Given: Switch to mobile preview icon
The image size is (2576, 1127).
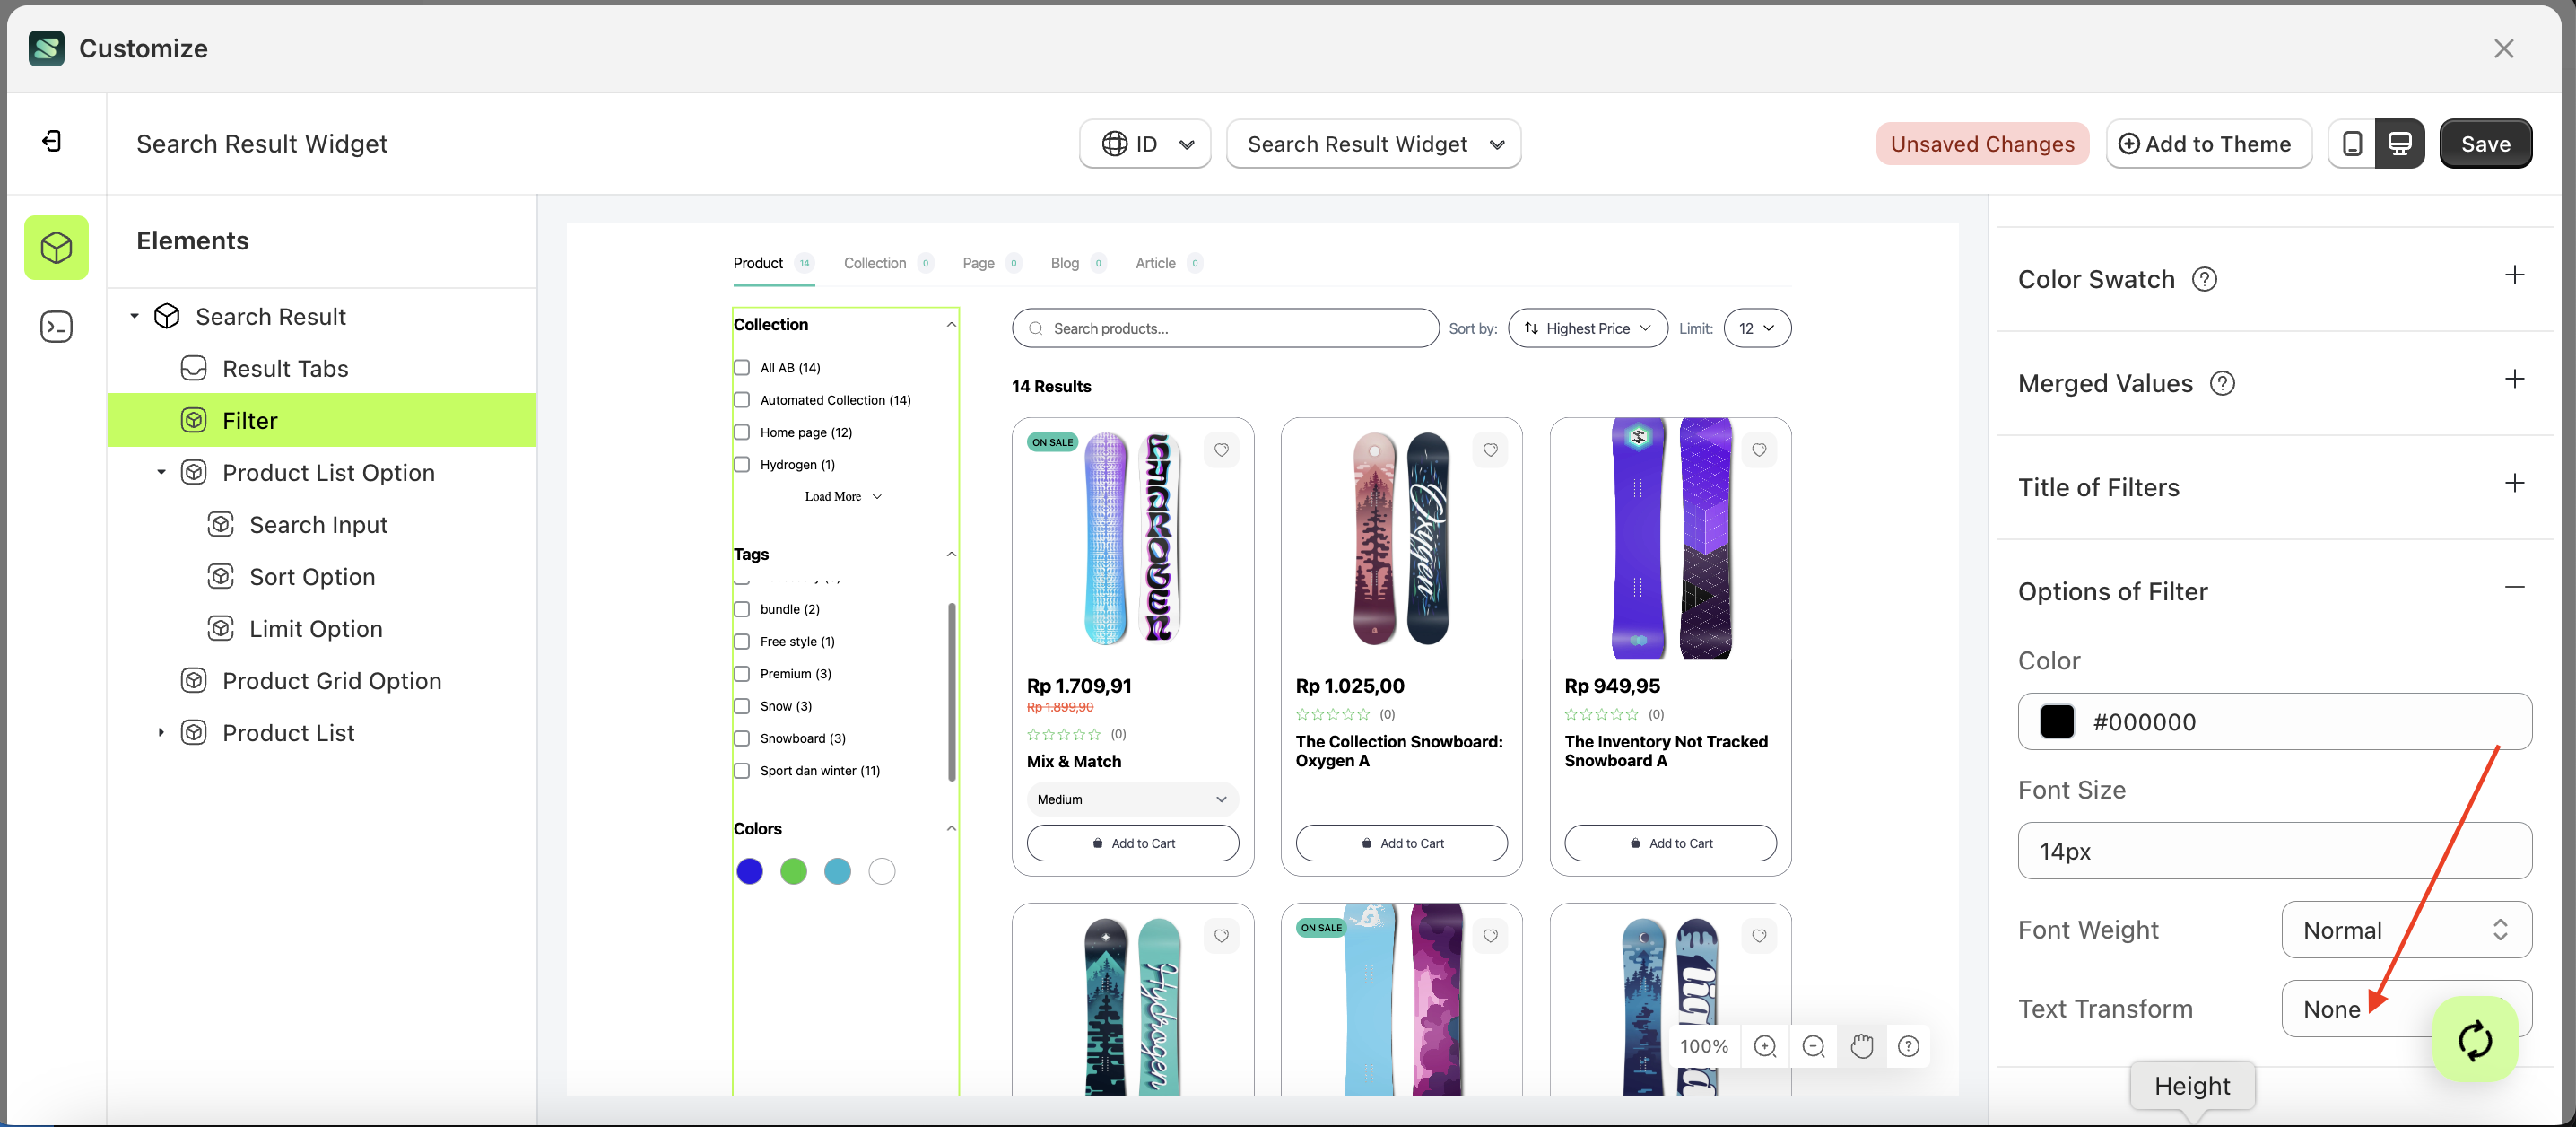Looking at the screenshot, I should pyautogui.click(x=2352, y=143).
